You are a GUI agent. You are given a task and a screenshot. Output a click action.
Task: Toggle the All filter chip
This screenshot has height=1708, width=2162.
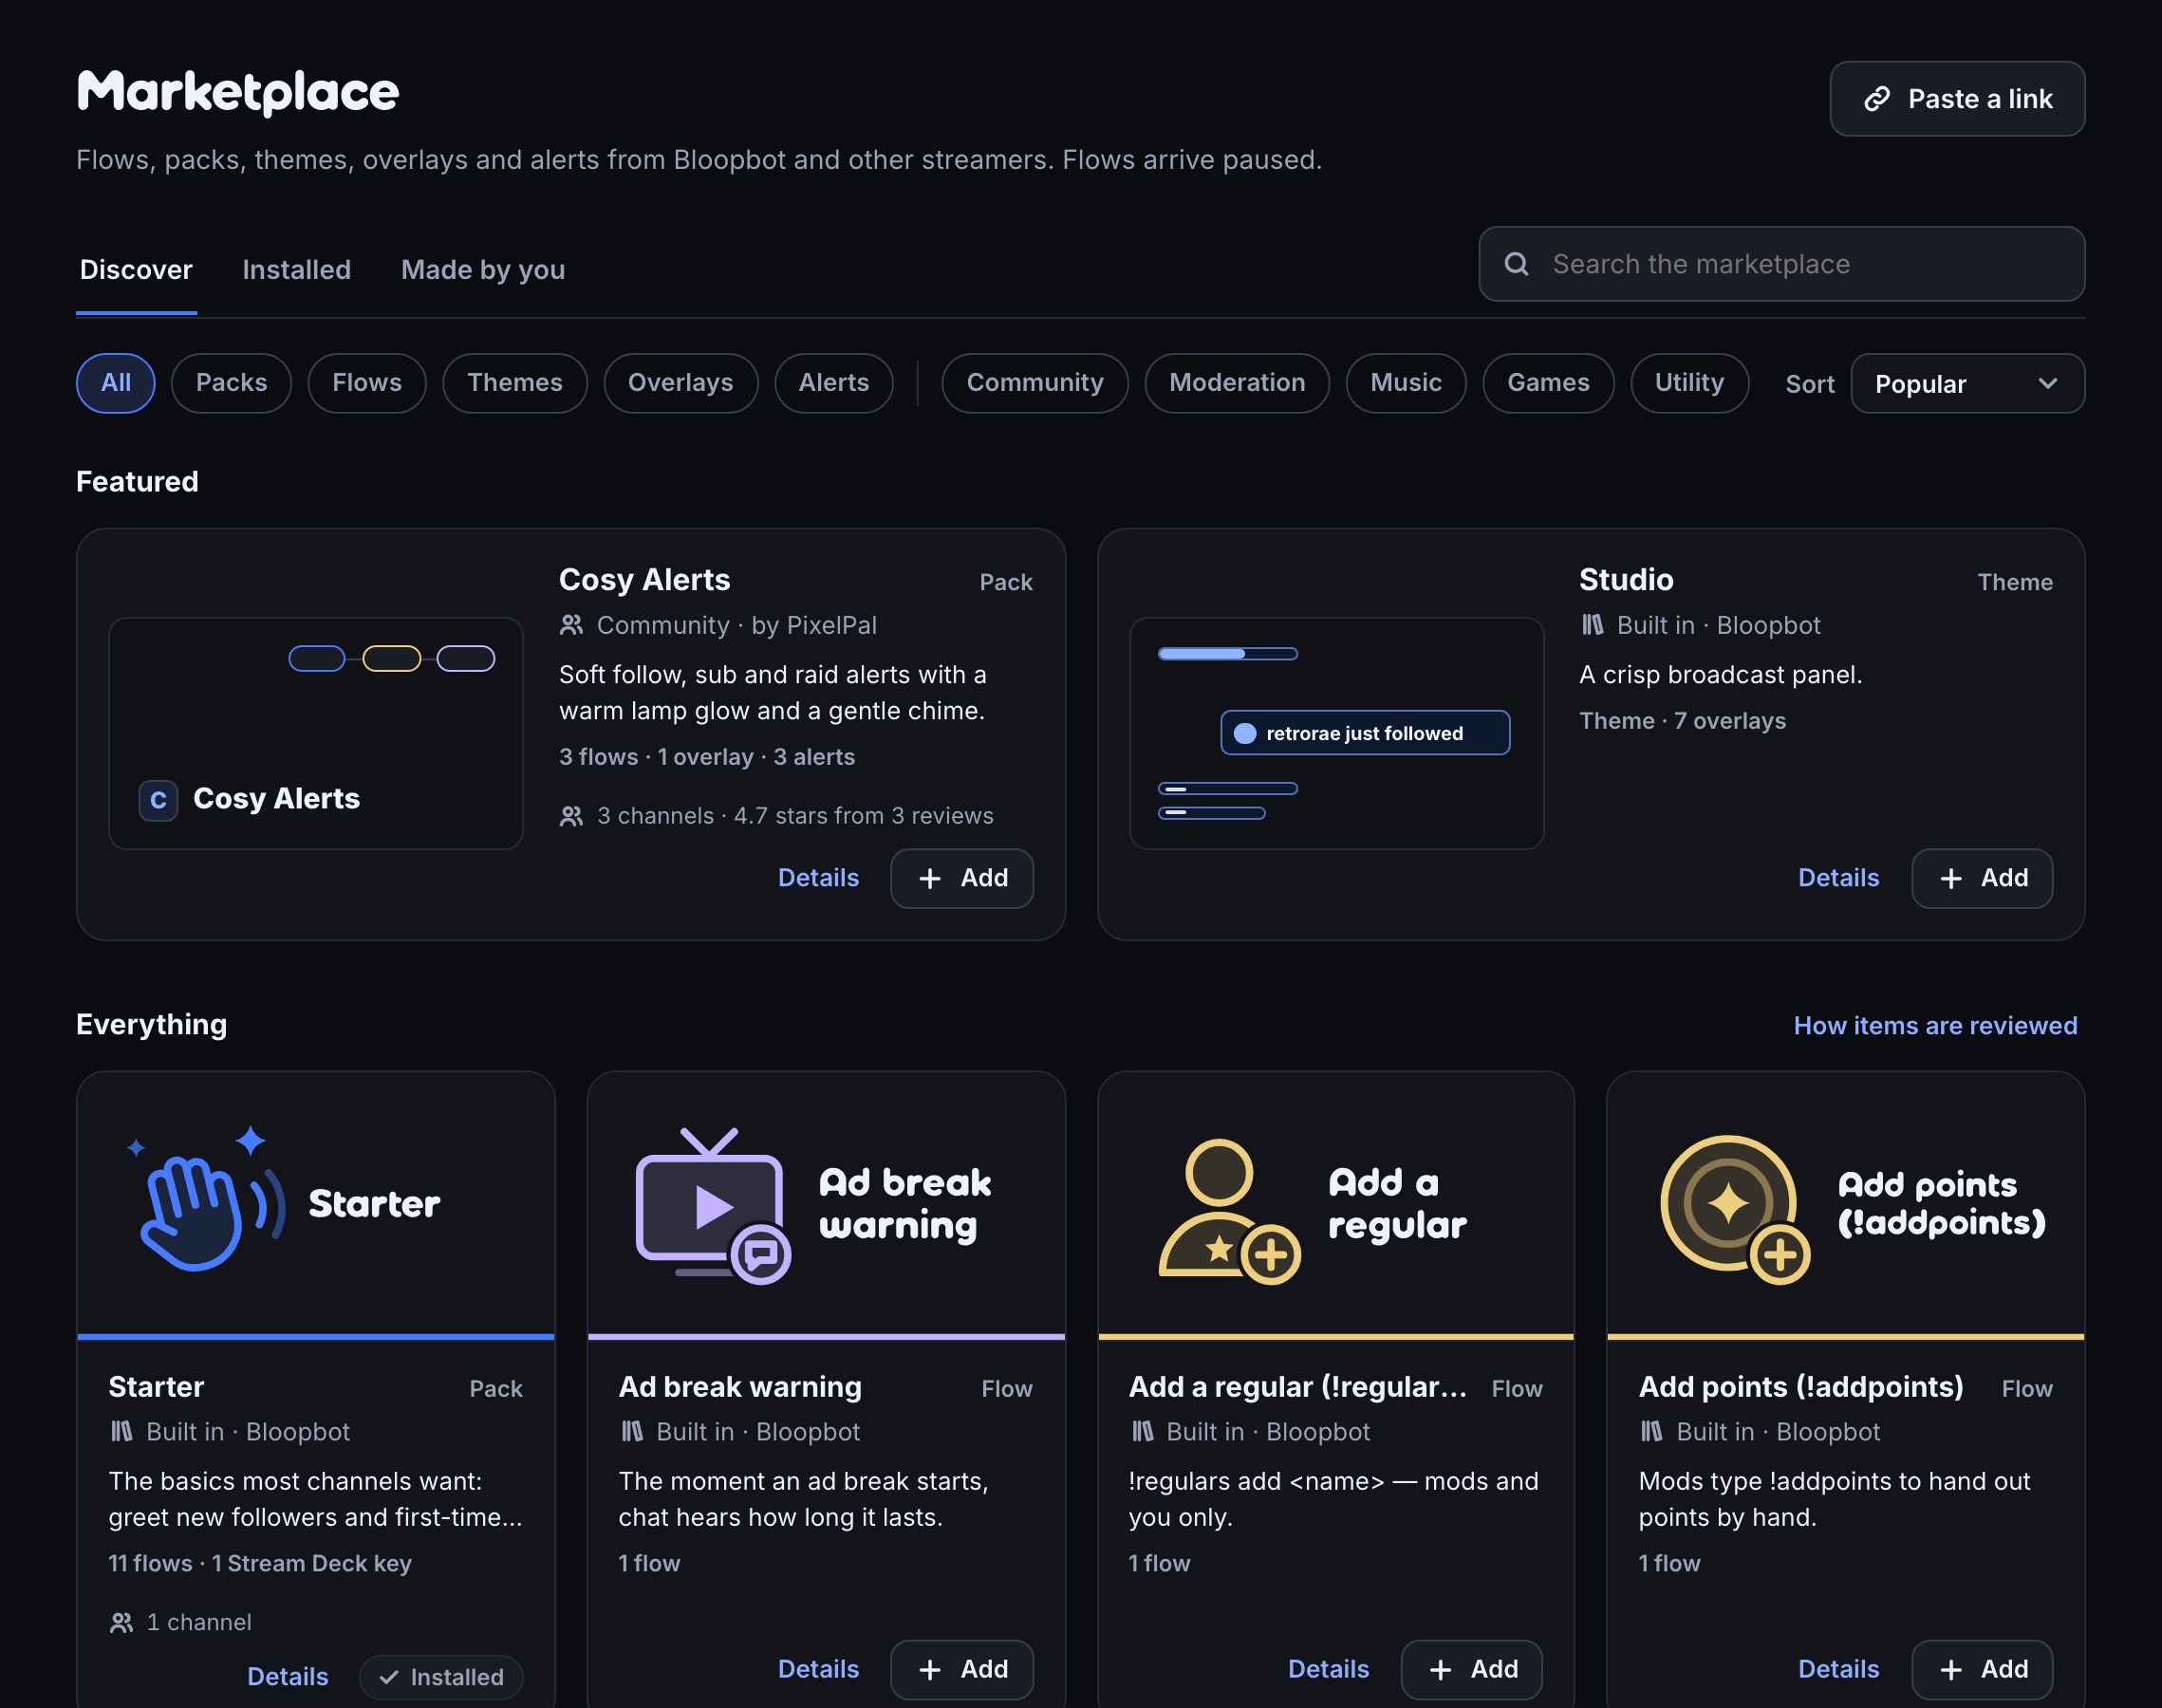[x=116, y=383]
